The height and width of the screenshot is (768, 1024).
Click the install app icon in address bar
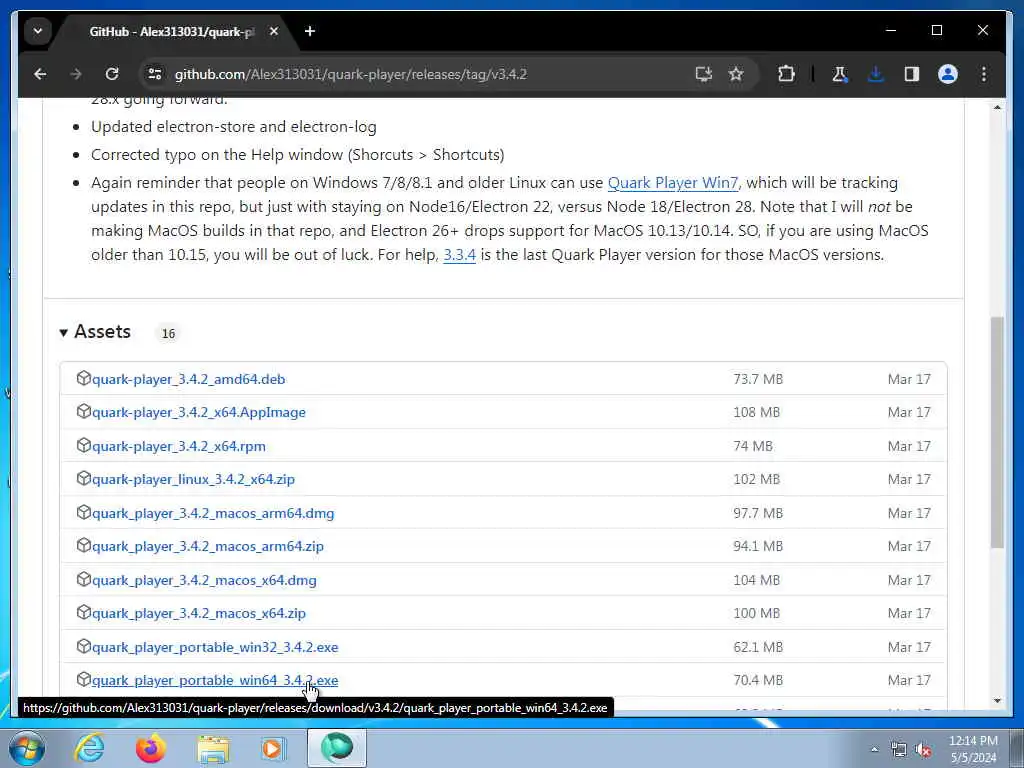click(703, 74)
